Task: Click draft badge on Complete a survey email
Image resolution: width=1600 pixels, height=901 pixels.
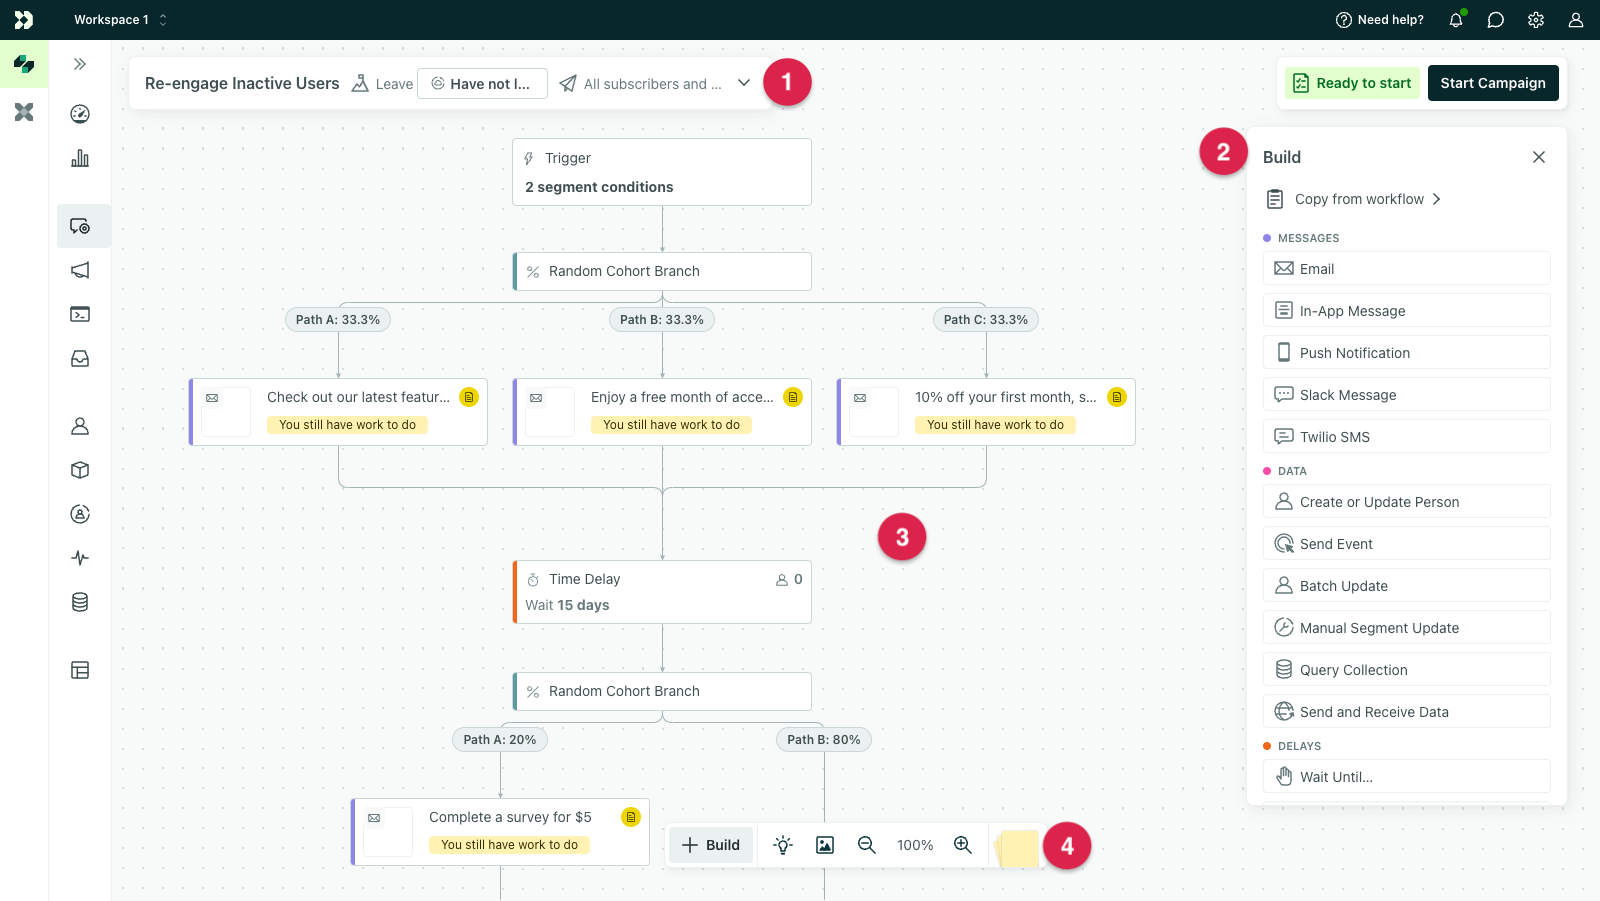Action: tap(631, 817)
